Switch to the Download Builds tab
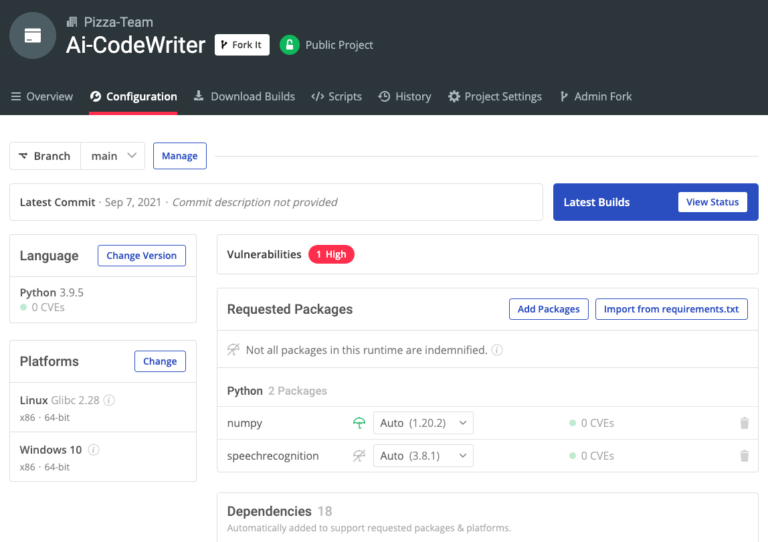The width and height of the screenshot is (768, 542). [244, 97]
